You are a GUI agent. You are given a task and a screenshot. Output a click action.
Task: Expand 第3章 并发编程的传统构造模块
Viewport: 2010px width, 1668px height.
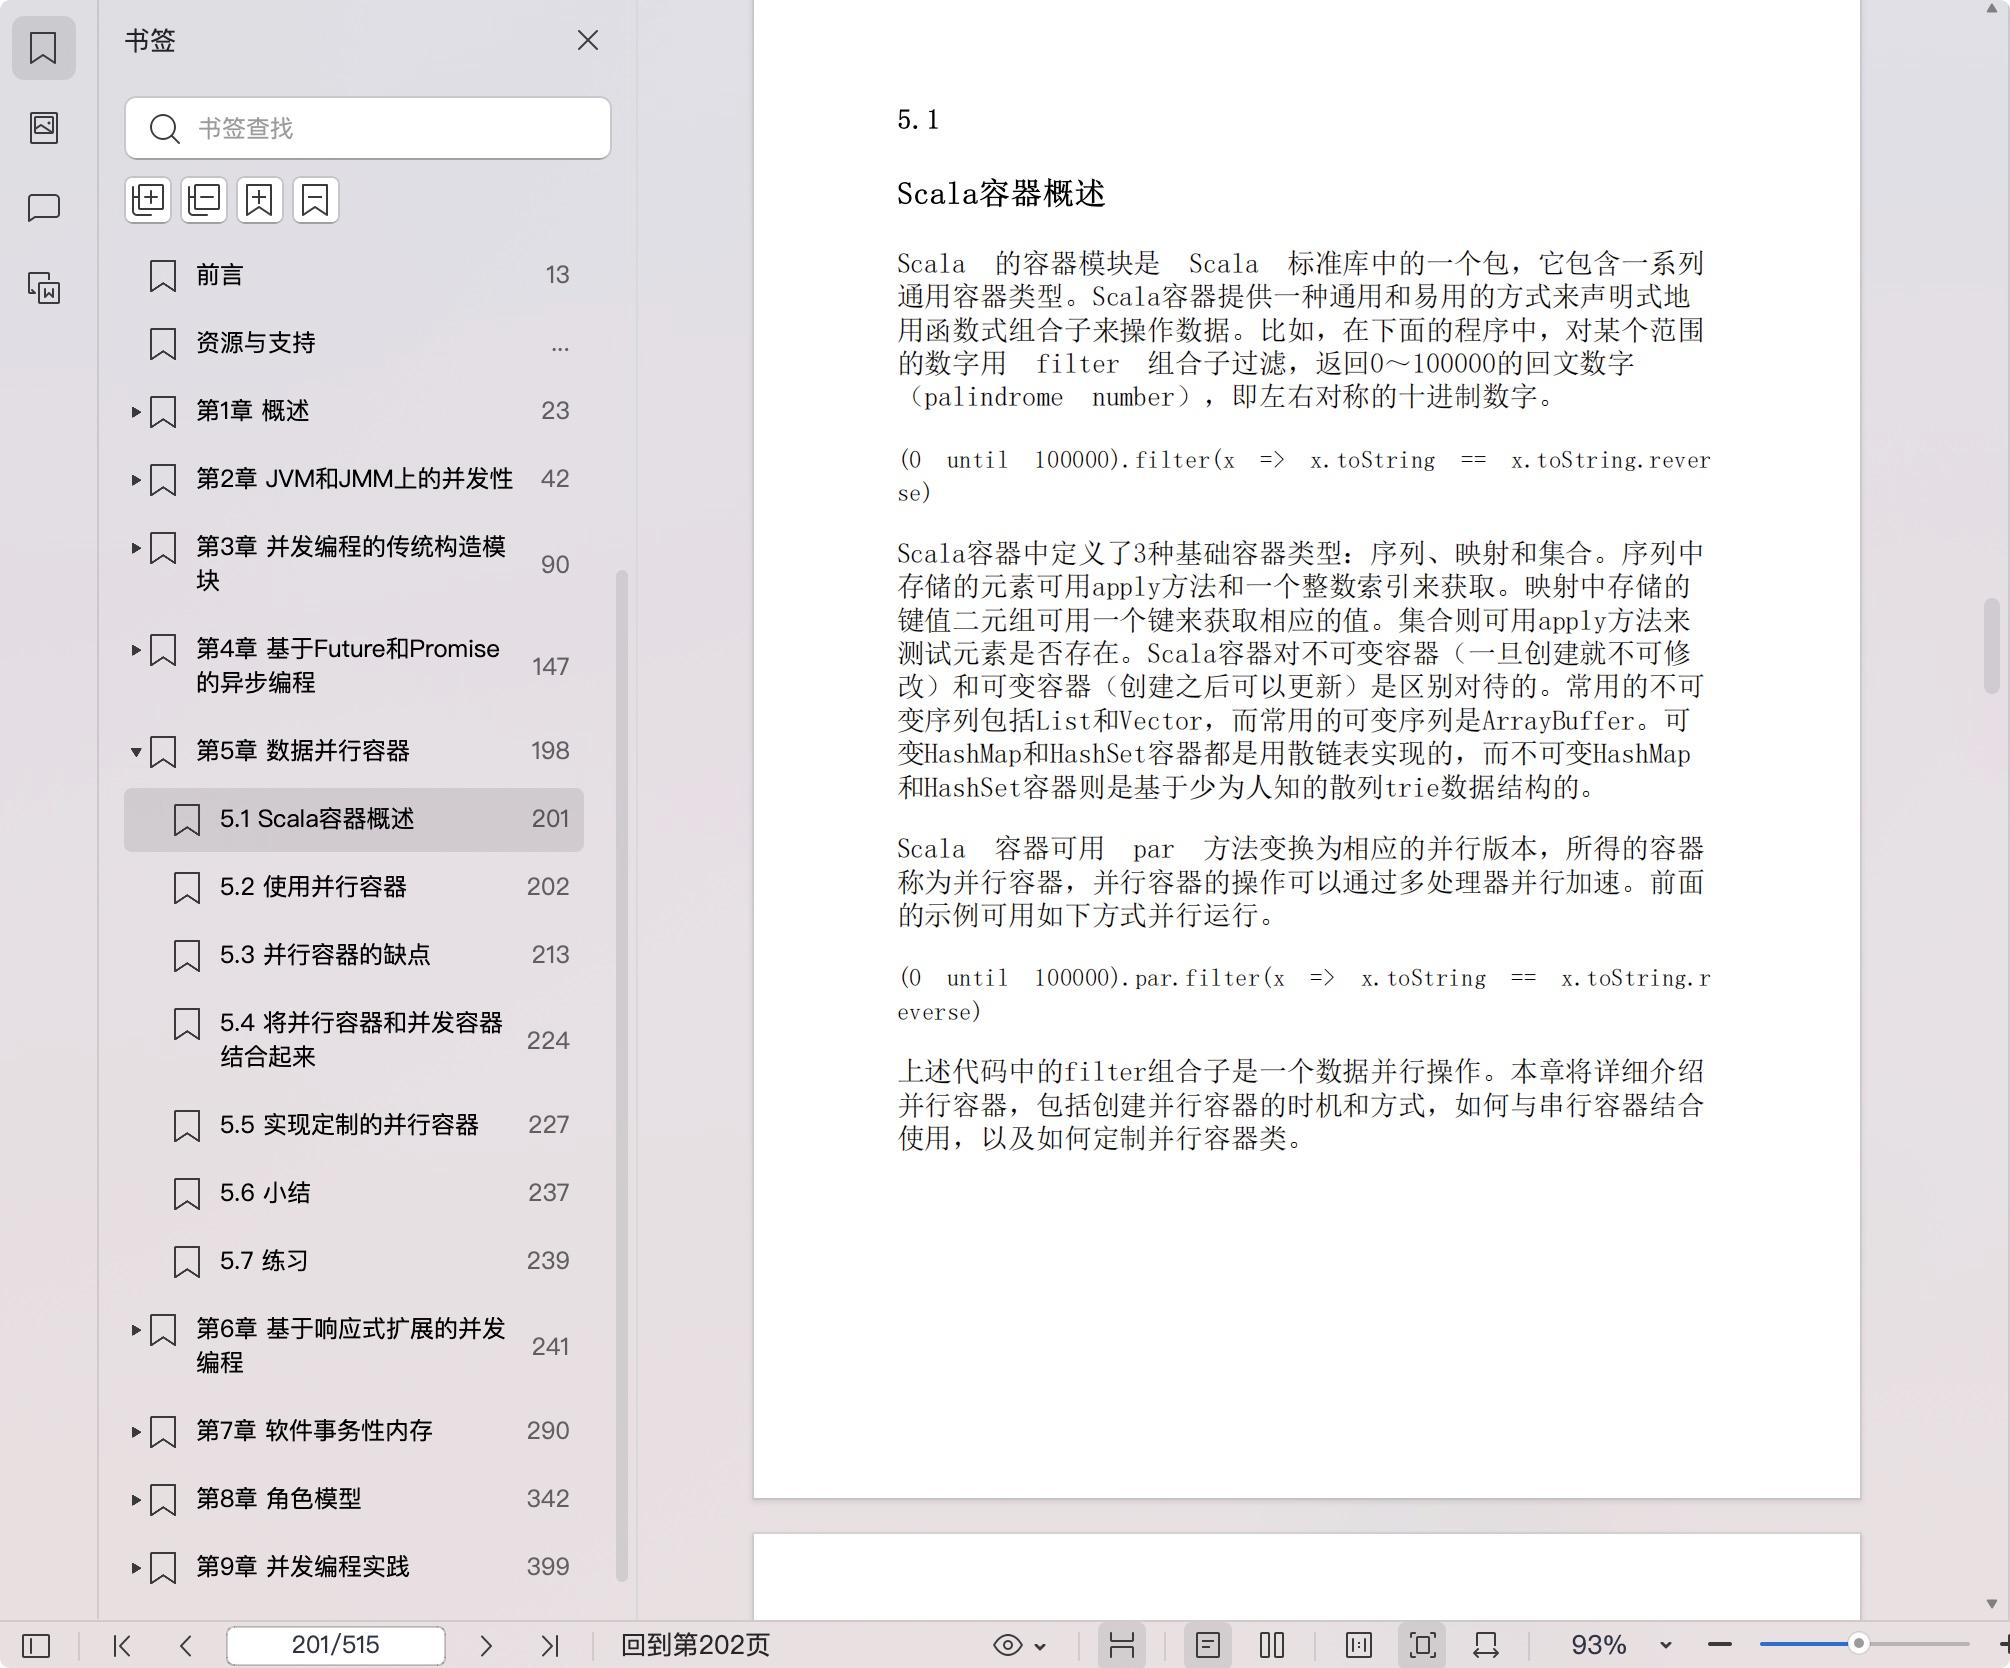tap(136, 547)
